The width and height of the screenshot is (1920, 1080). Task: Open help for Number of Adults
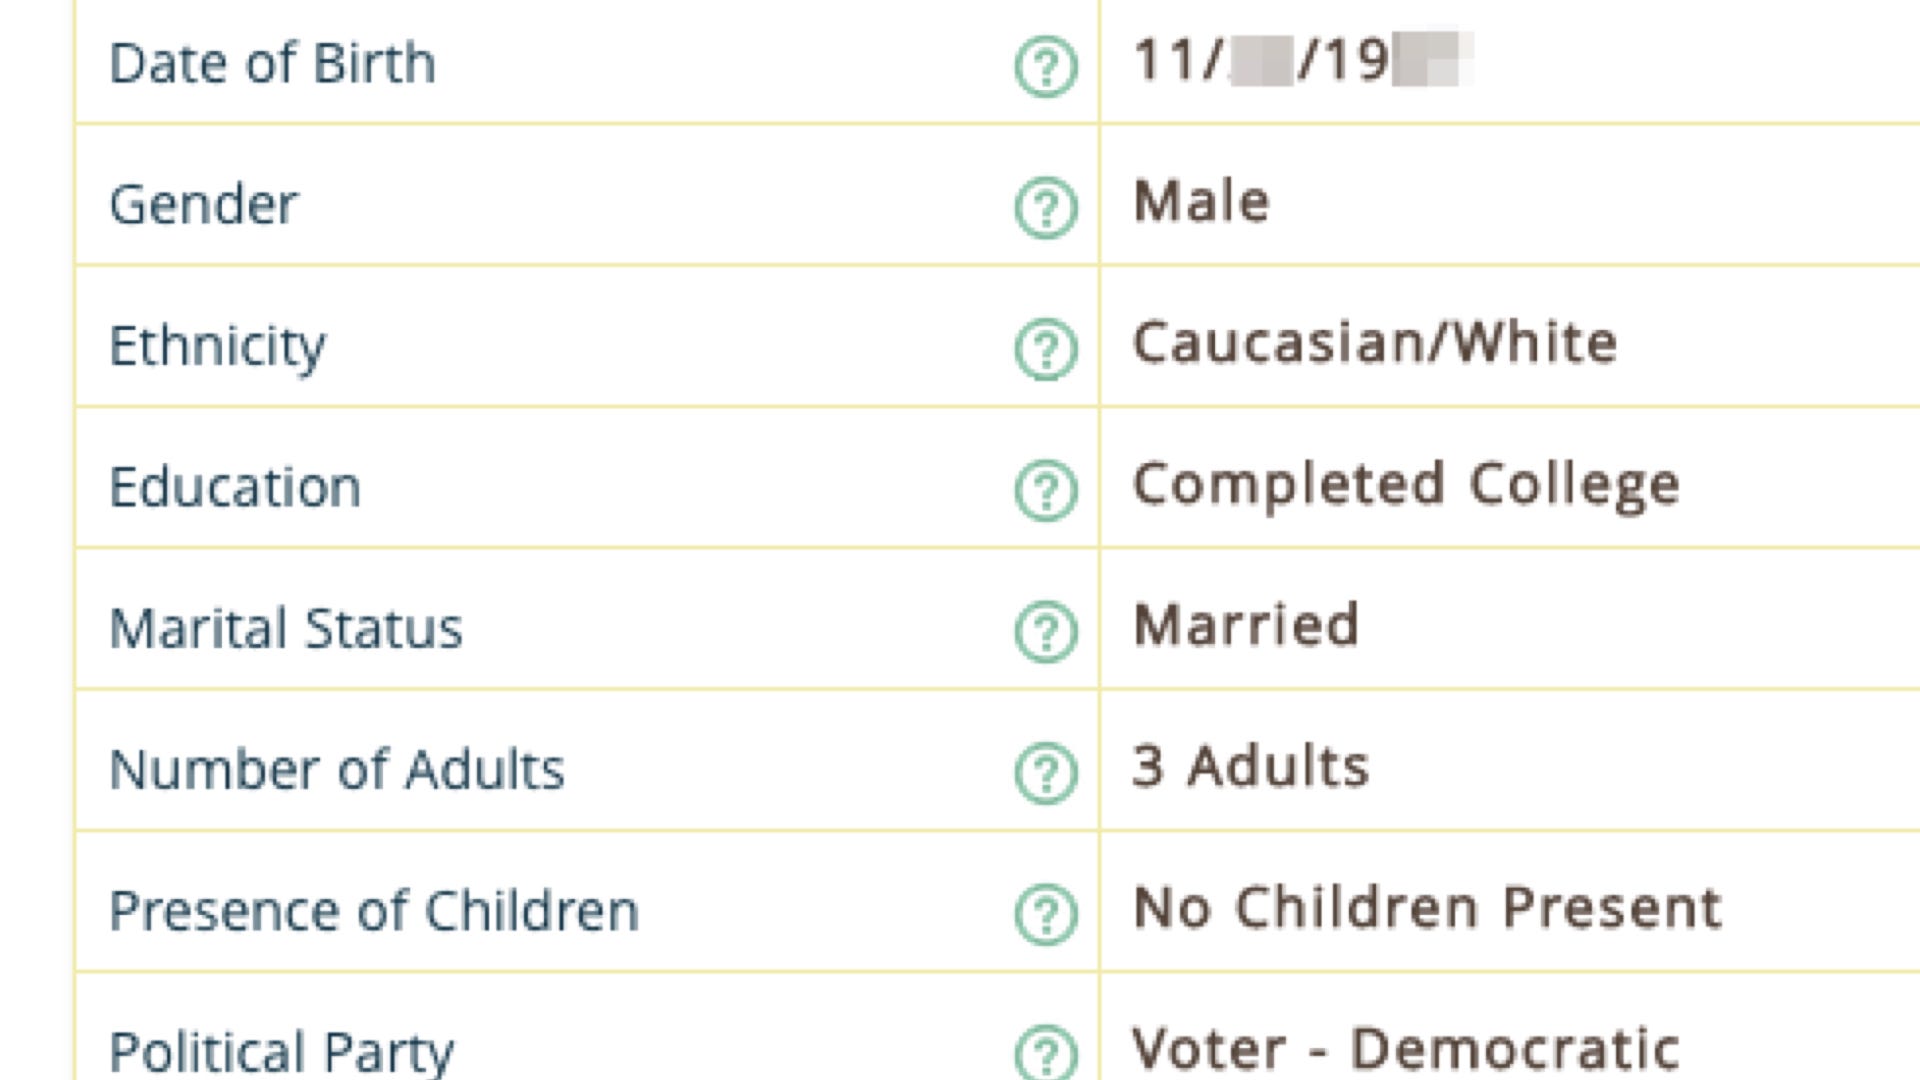(1046, 772)
